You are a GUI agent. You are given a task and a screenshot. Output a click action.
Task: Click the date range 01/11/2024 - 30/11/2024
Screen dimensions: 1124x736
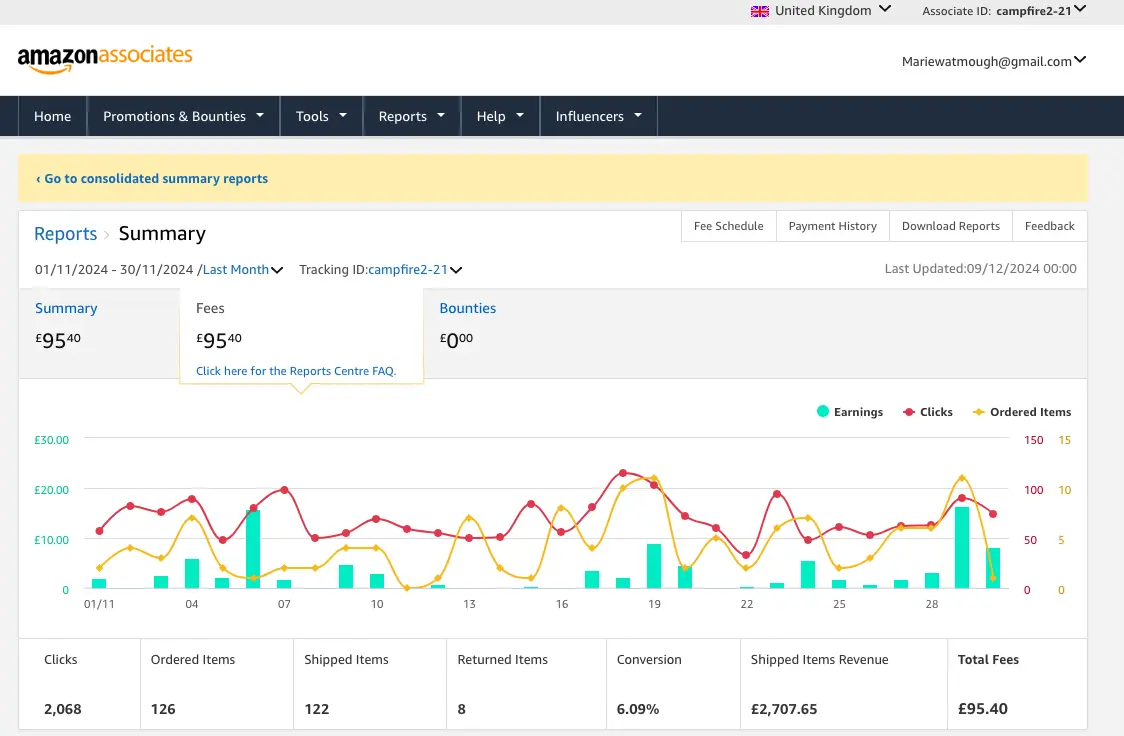pyautogui.click(x=114, y=269)
